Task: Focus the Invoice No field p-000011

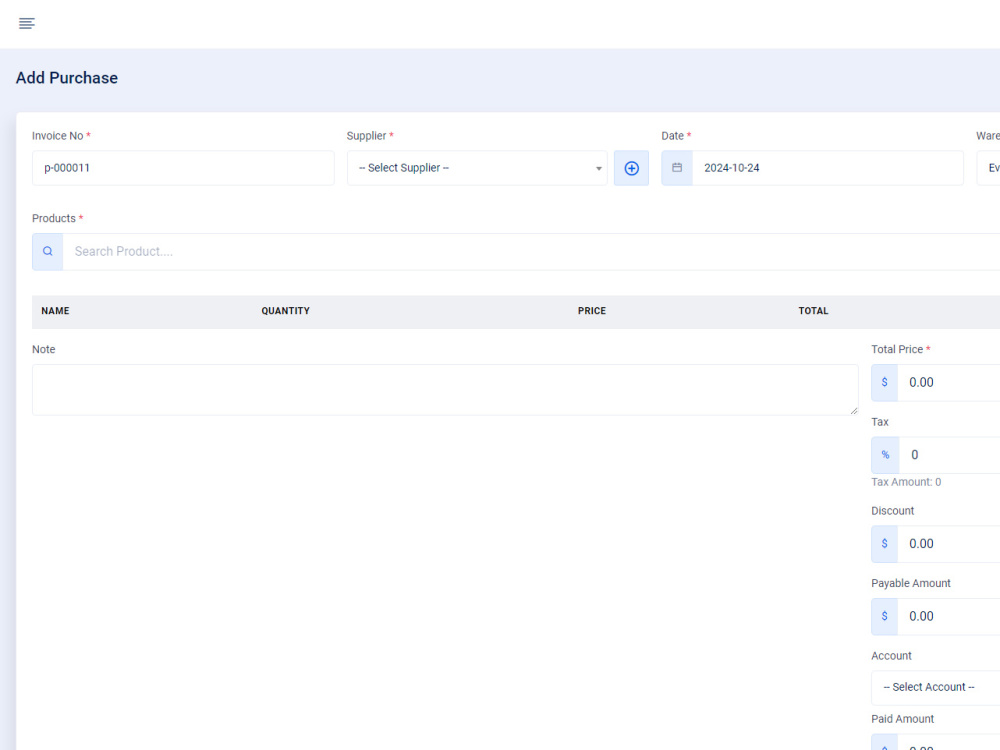Action: click(183, 168)
